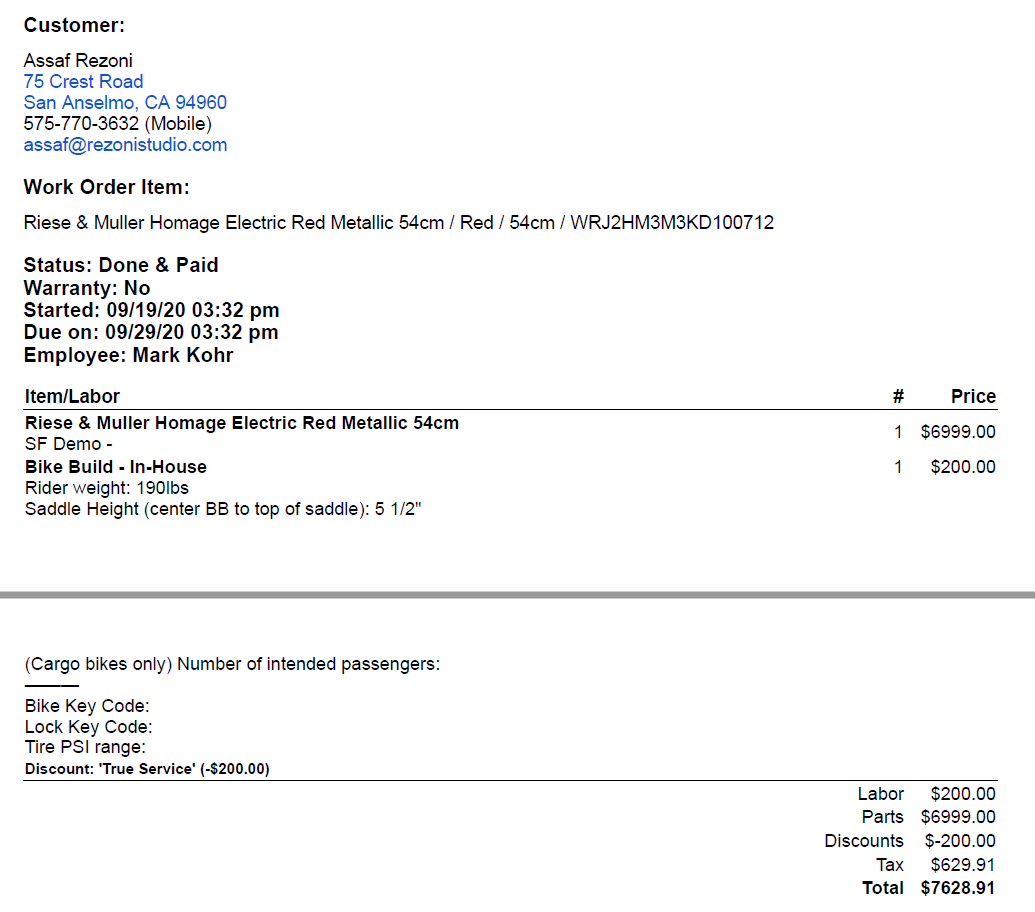Click the Total amount $7628.91

point(958,888)
